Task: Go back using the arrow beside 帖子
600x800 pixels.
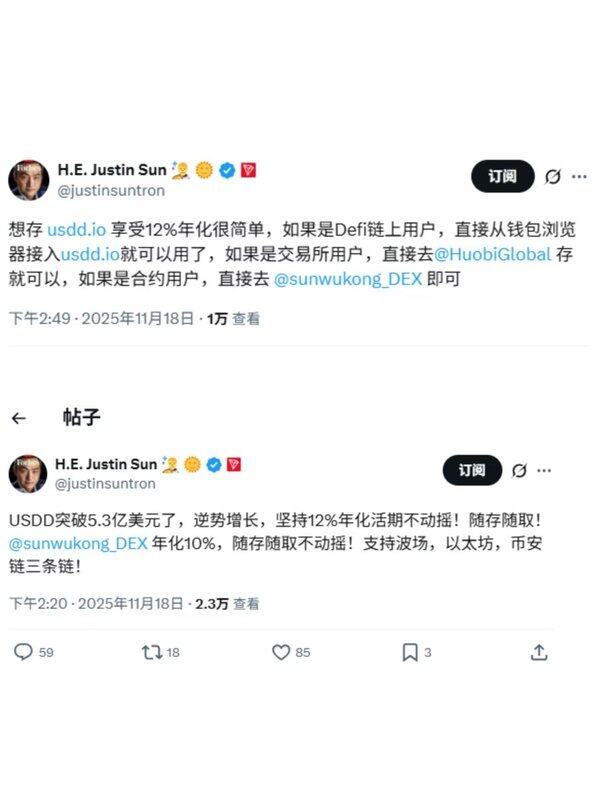Action: pos(19,418)
